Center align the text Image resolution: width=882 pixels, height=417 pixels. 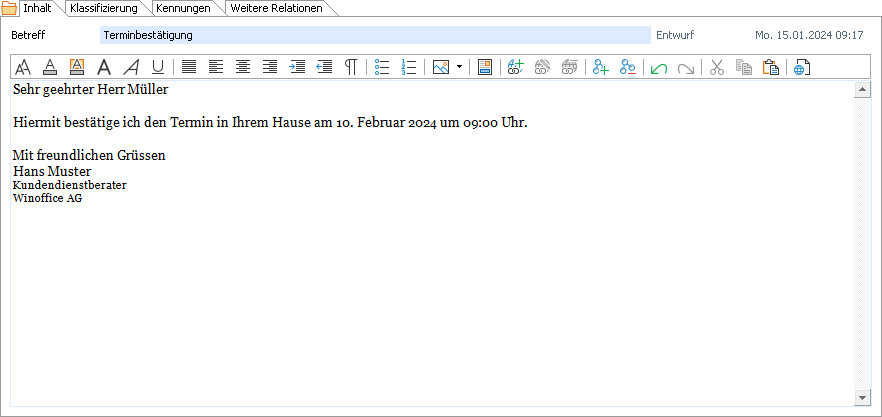coord(243,68)
